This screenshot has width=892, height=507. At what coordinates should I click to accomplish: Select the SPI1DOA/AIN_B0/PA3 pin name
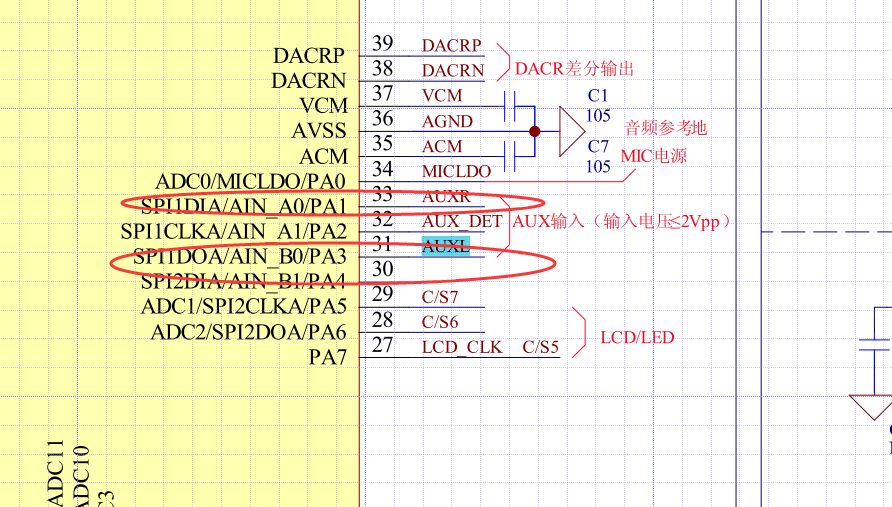pos(239,257)
